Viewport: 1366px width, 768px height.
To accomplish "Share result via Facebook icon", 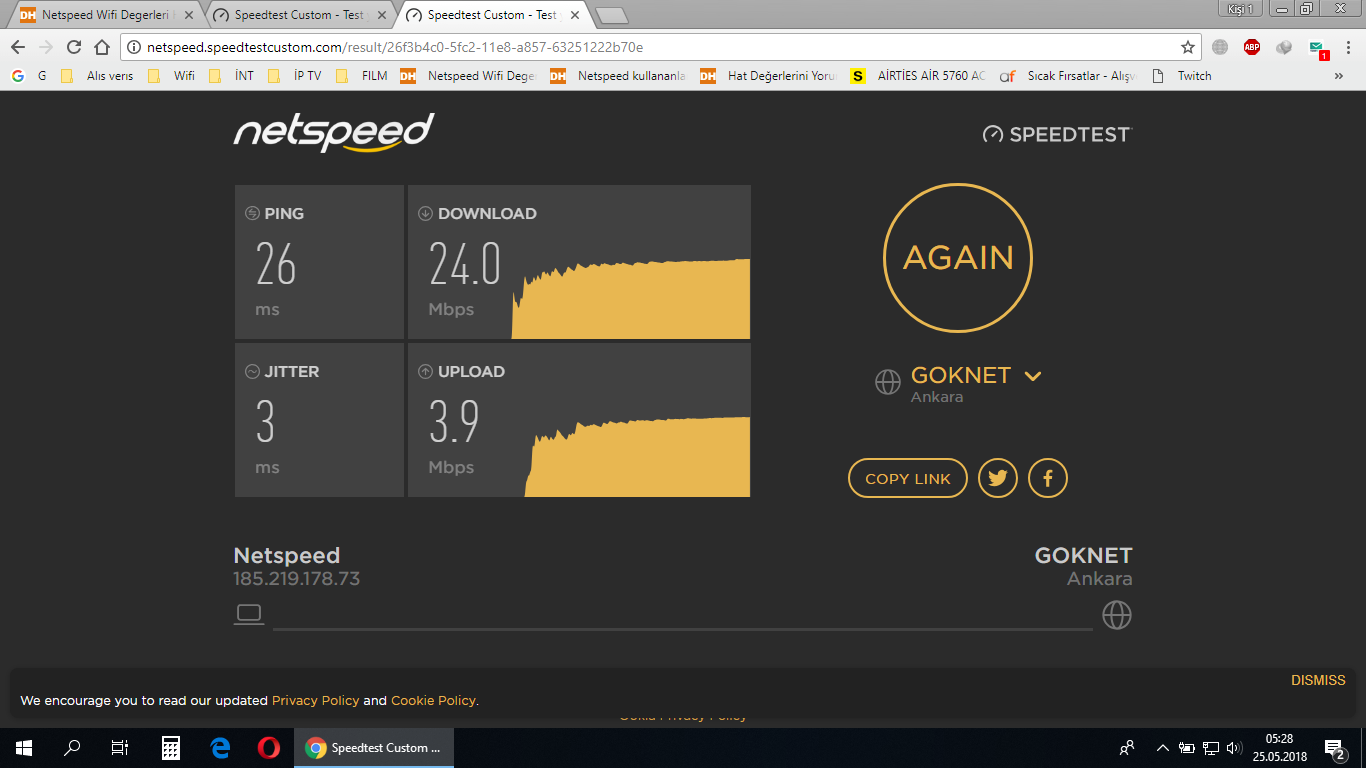I will click(x=1048, y=478).
